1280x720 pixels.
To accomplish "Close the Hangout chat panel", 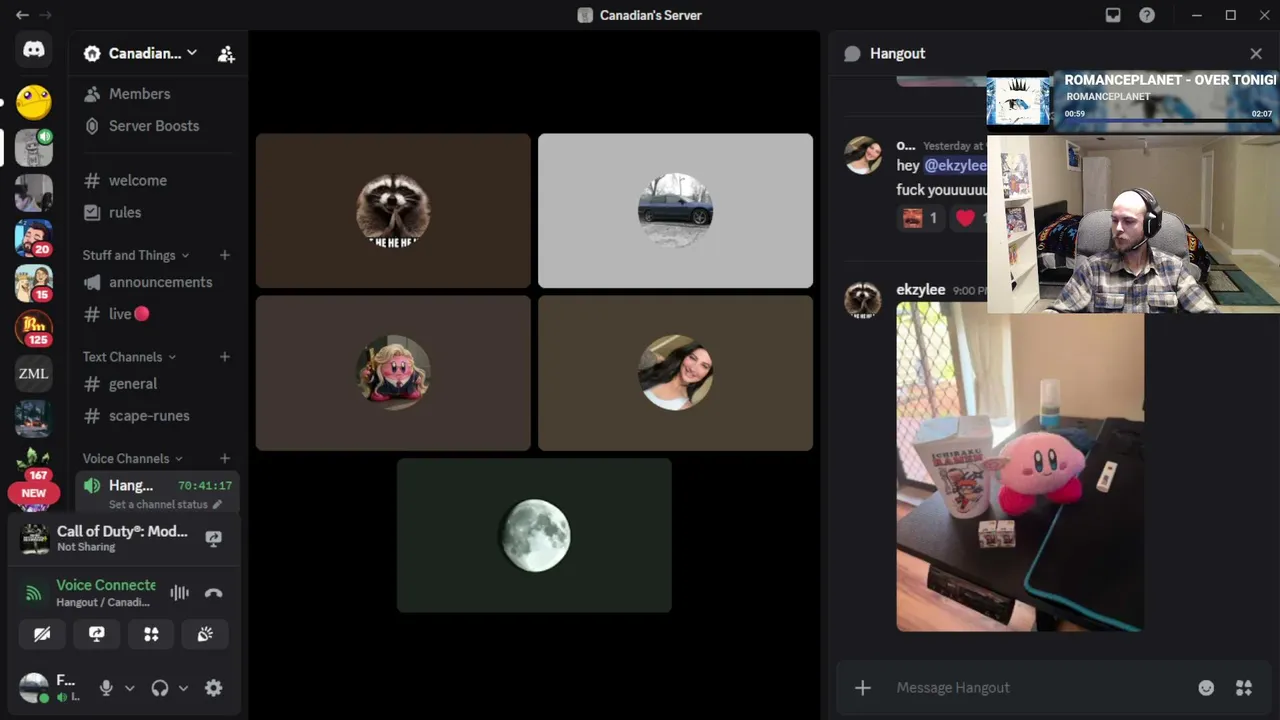I will coord(1256,54).
